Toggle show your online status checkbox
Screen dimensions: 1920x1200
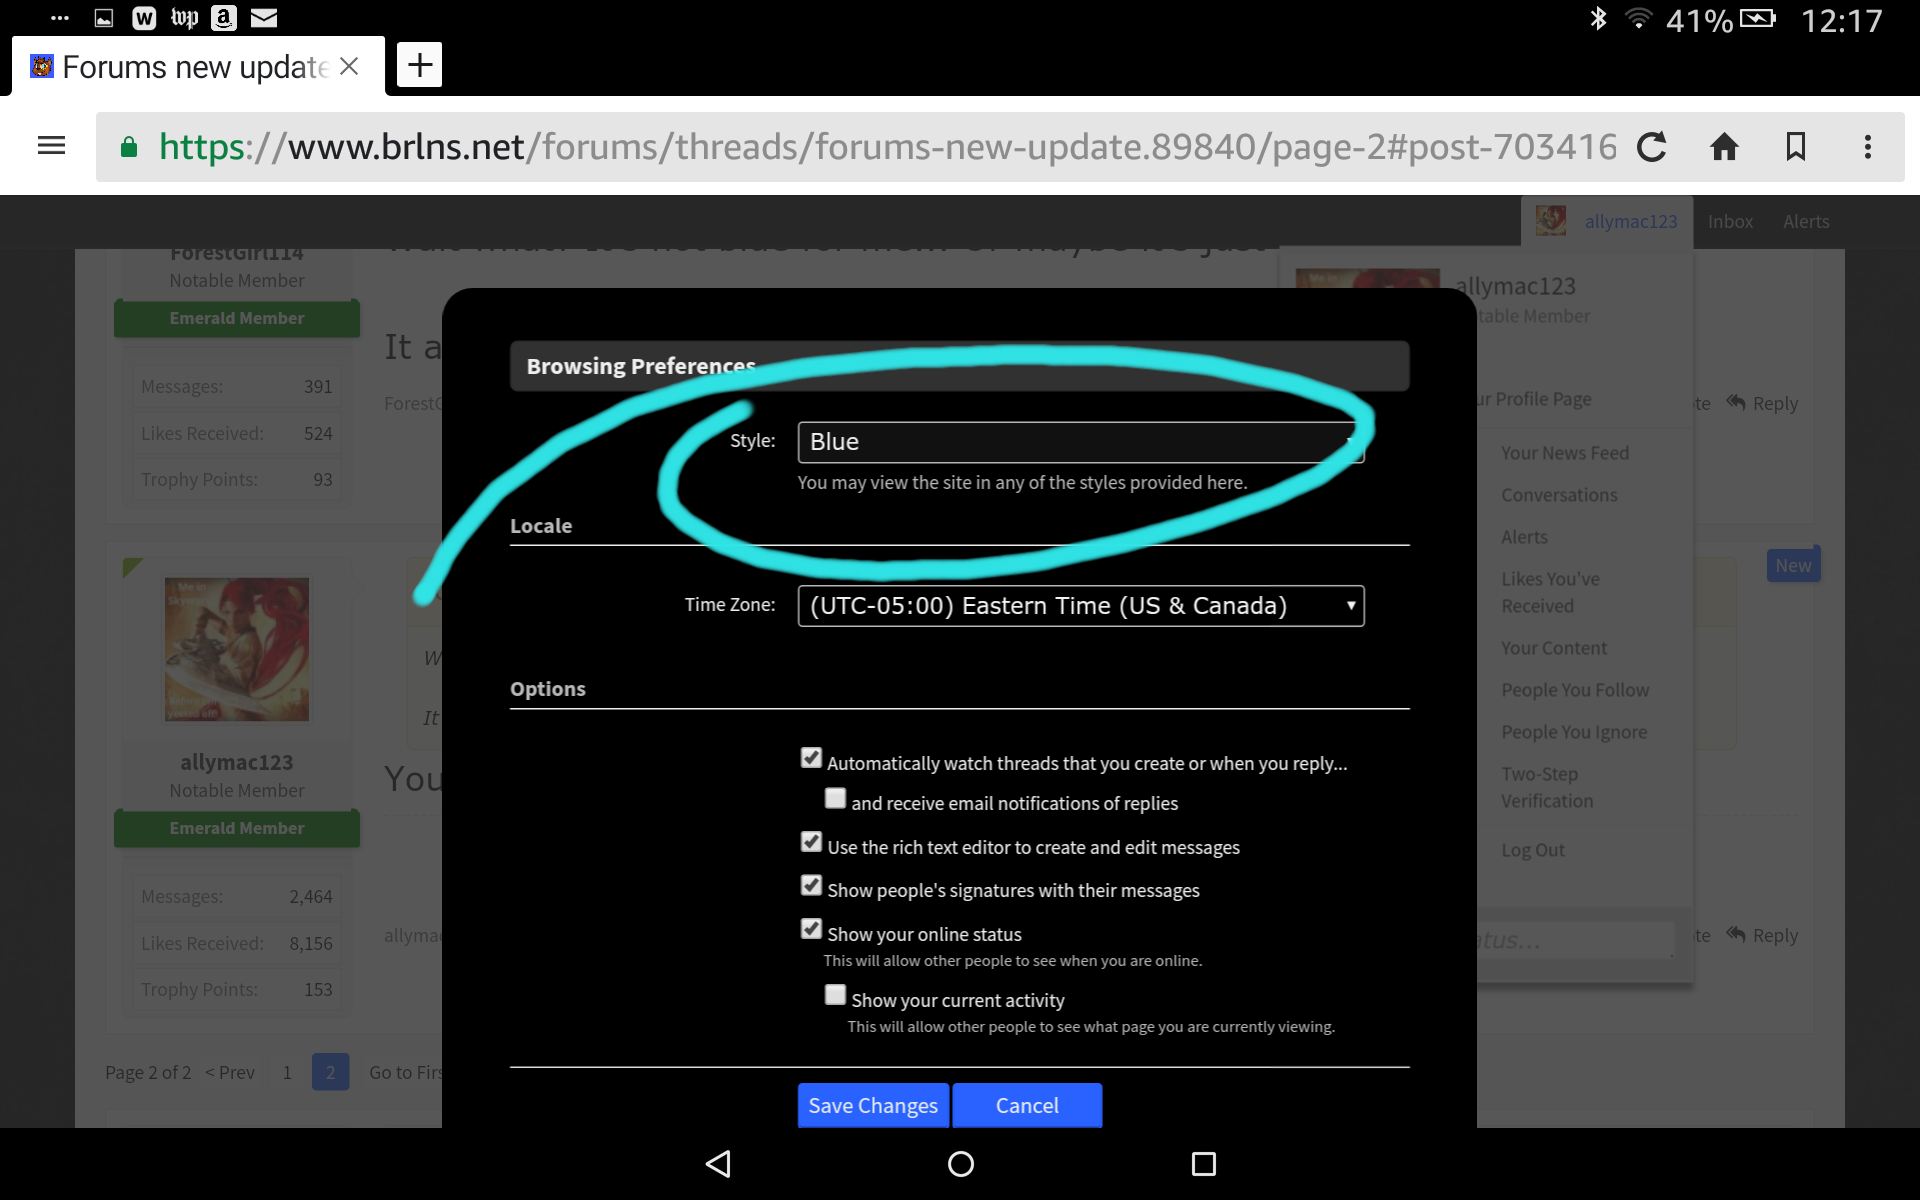click(x=811, y=929)
